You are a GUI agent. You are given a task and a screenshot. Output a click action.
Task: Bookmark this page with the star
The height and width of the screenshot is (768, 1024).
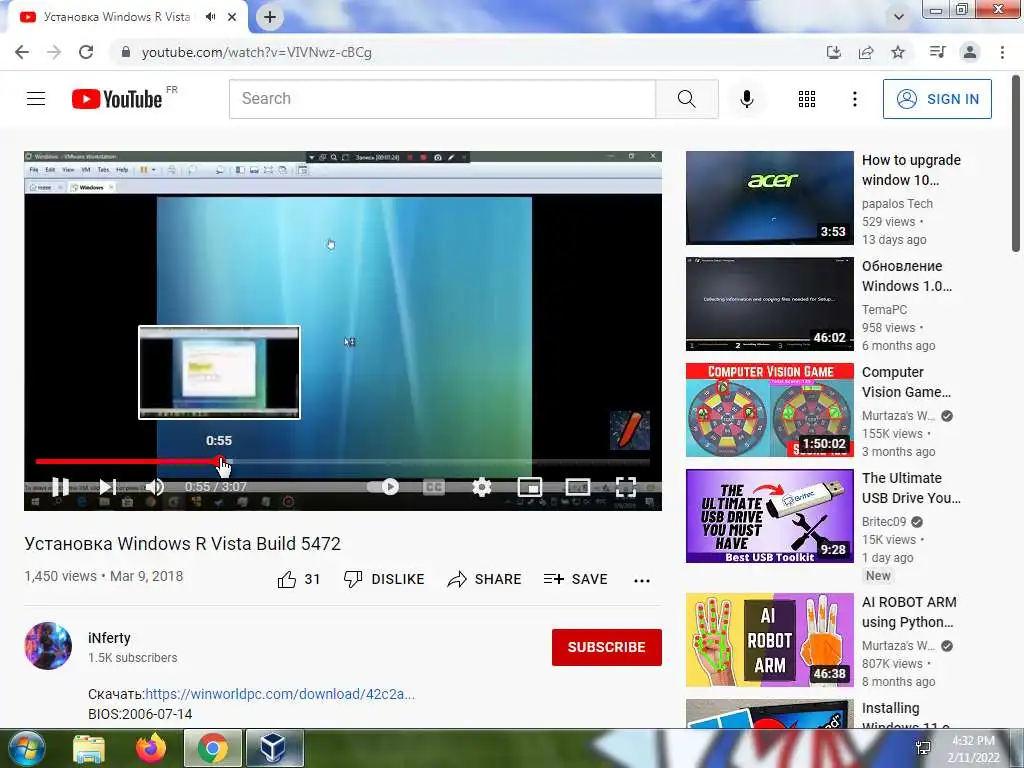(x=898, y=52)
